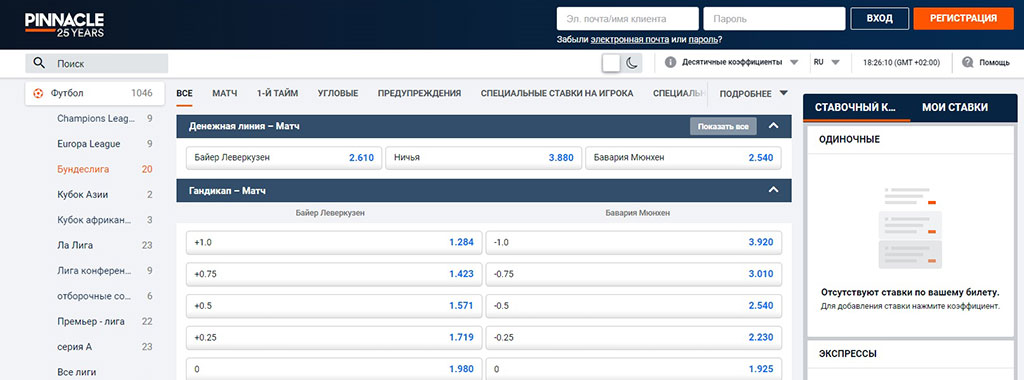Click the info icon near decimal odds
Image resolution: width=1024 pixels, height=380 pixels.
[670, 63]
